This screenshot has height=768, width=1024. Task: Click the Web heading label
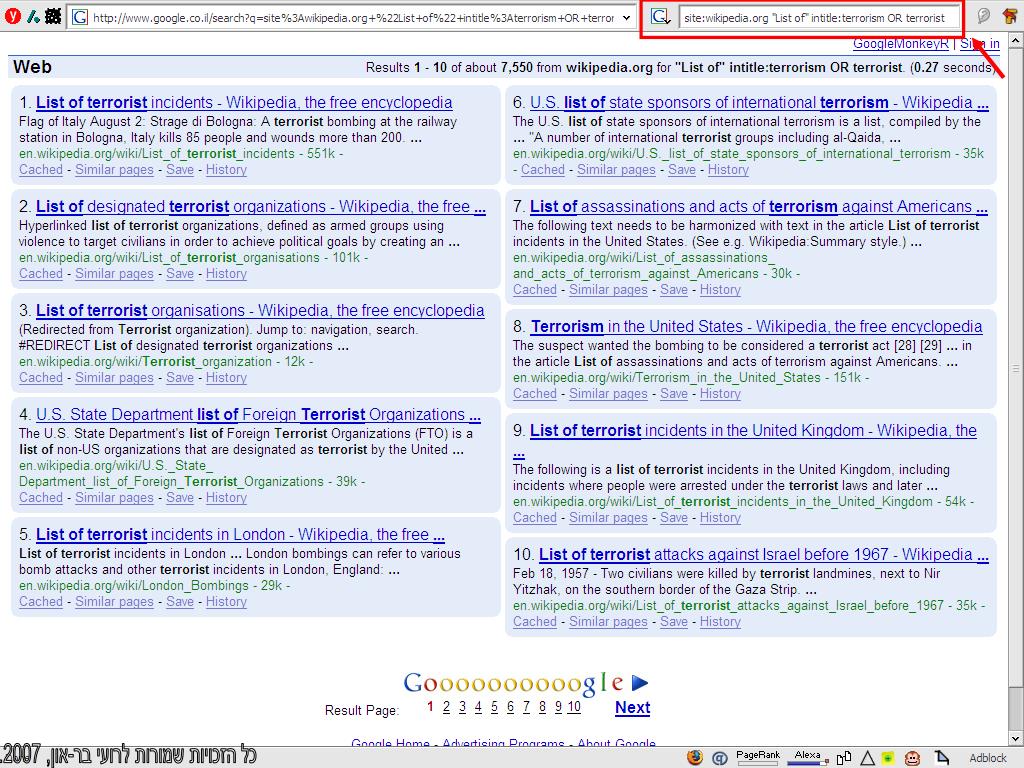(x=32, y=67)
